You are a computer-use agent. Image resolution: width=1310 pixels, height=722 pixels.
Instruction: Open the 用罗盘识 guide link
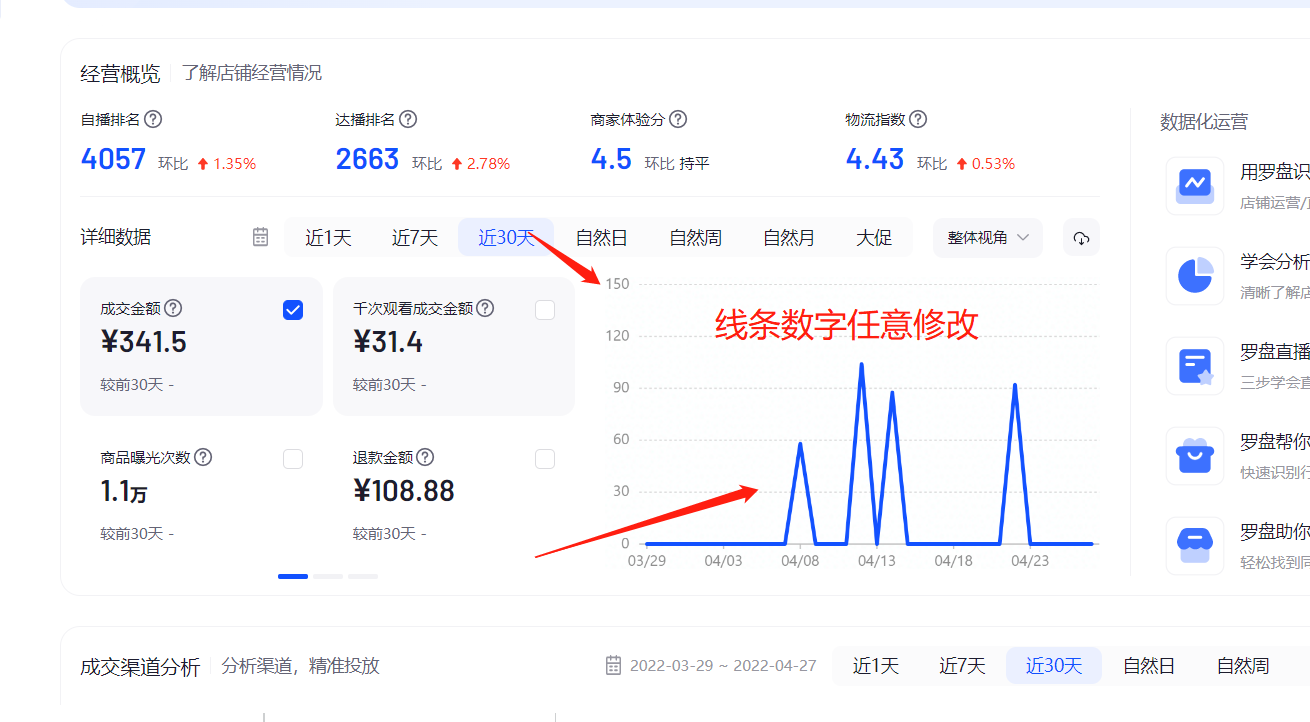point(1275,172)
